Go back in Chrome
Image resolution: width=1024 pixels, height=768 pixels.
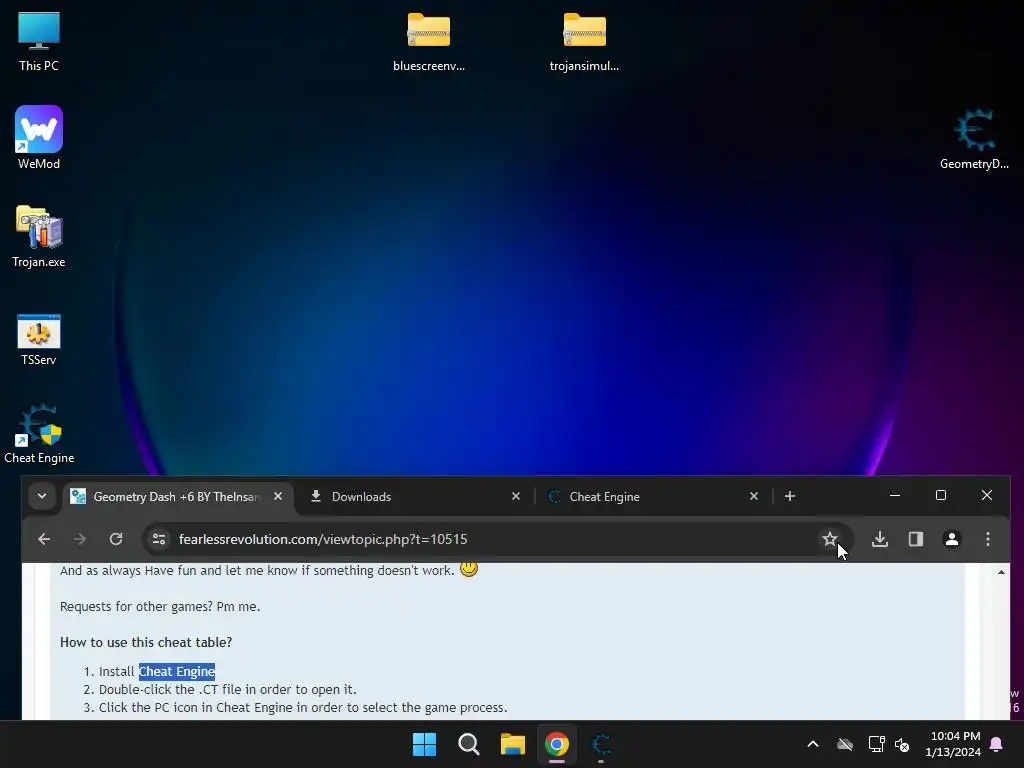44,539
